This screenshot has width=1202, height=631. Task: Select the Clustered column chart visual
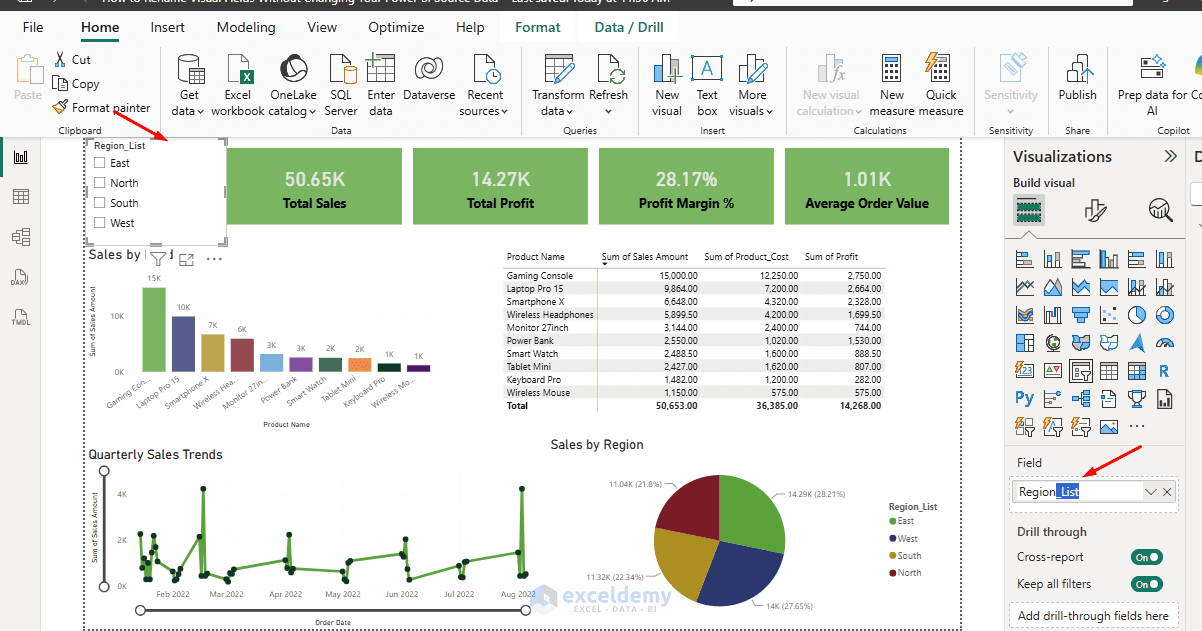1109,259
